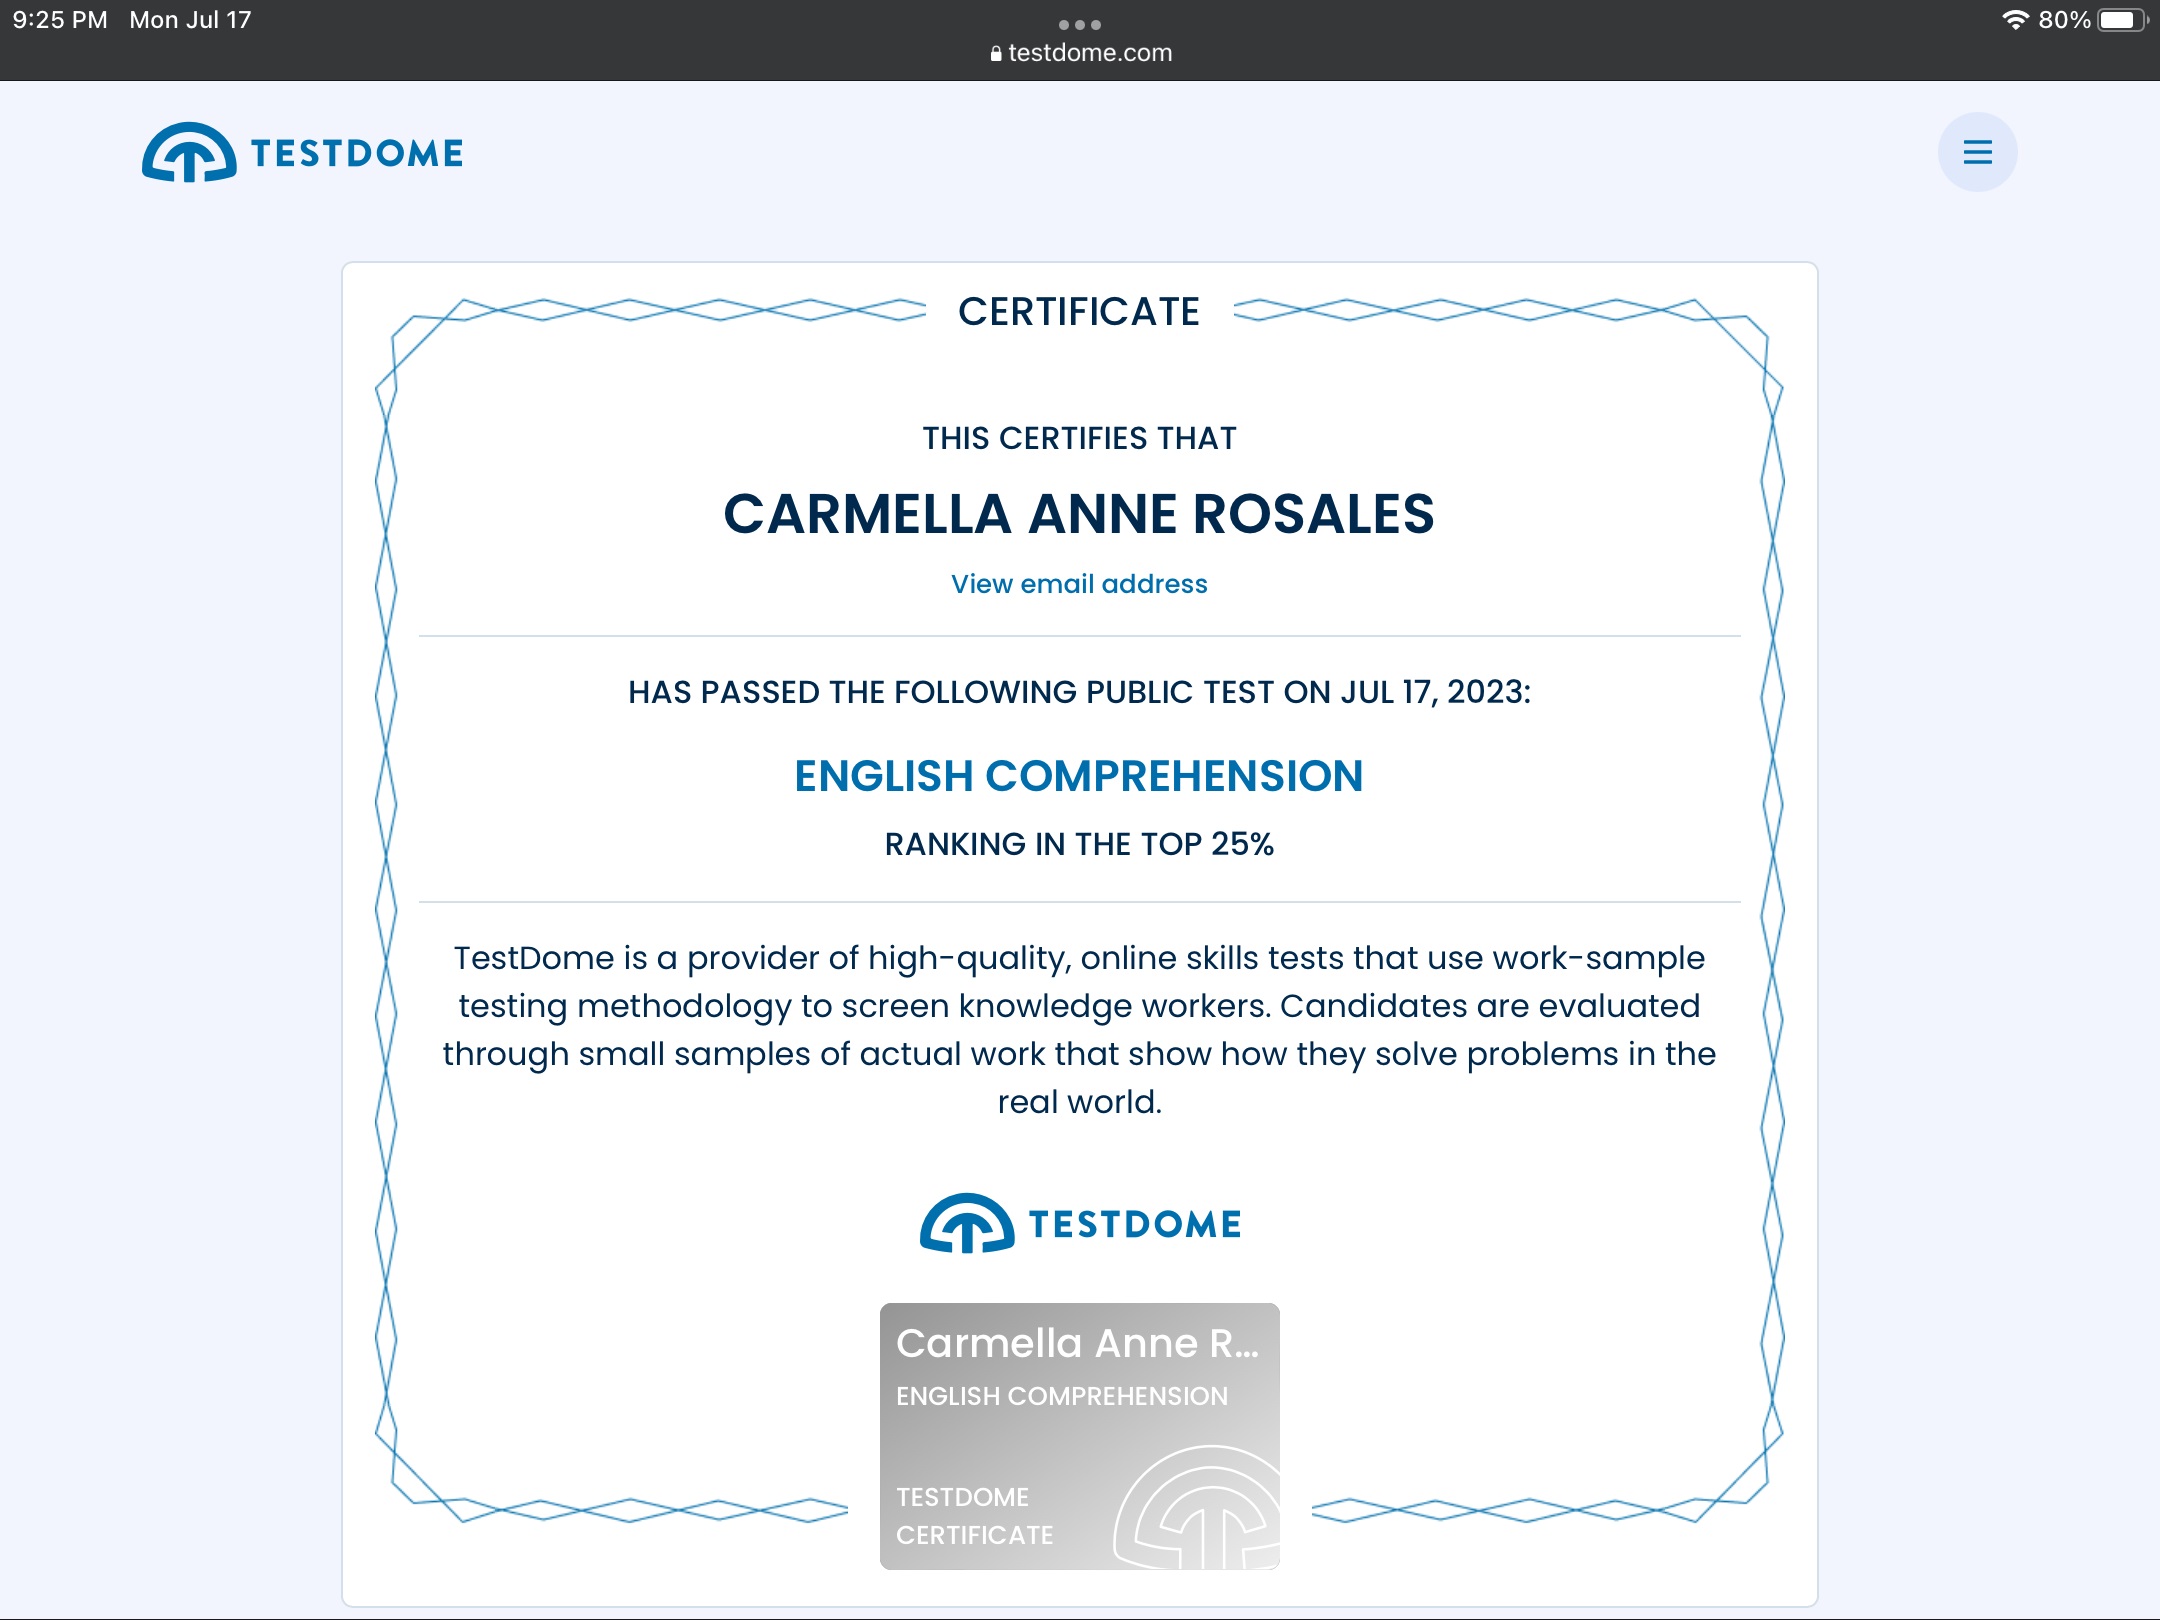Screen dimensions: 2160x1620
Task: Tap the 80% battery percentage
Action: 2064,20
